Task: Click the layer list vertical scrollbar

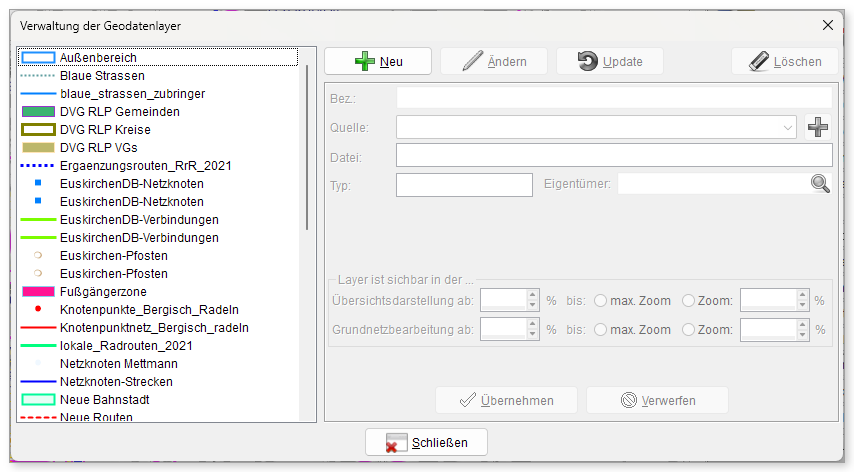Action: (307, 147)
